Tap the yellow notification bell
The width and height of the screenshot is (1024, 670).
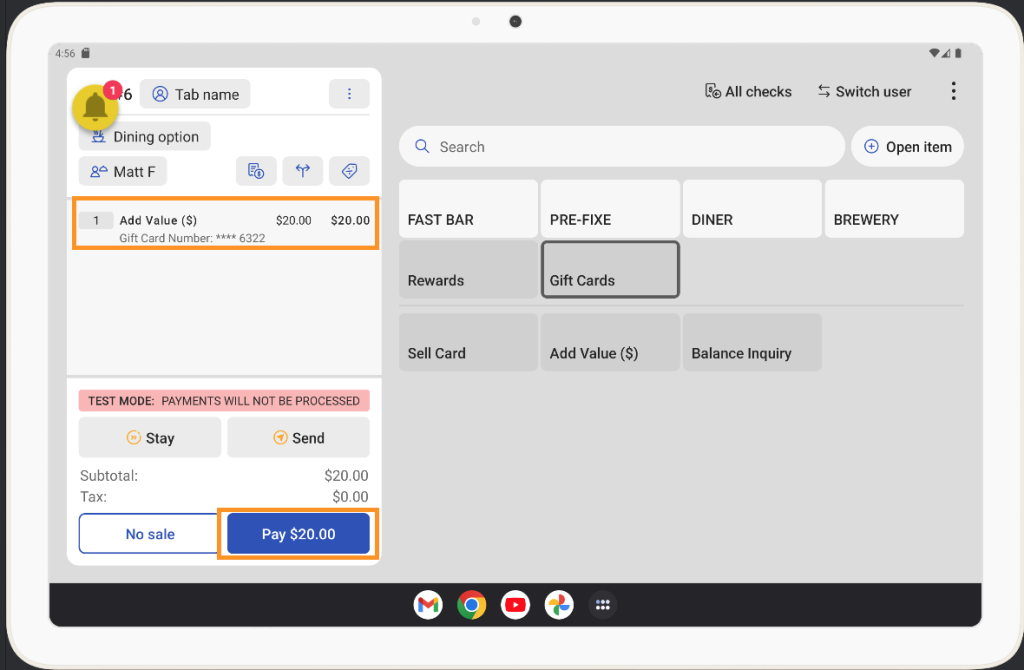tap(96, 107)
